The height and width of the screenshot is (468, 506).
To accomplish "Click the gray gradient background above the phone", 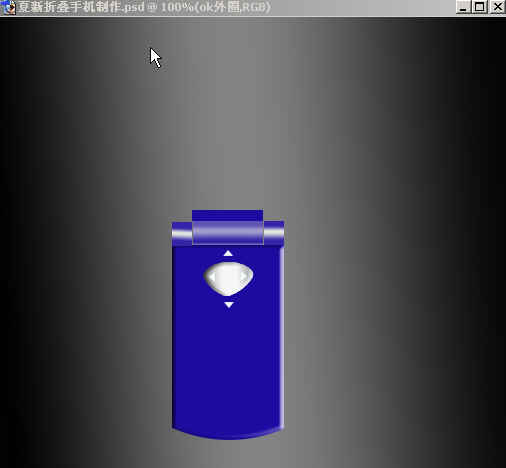I will [233, 117].
